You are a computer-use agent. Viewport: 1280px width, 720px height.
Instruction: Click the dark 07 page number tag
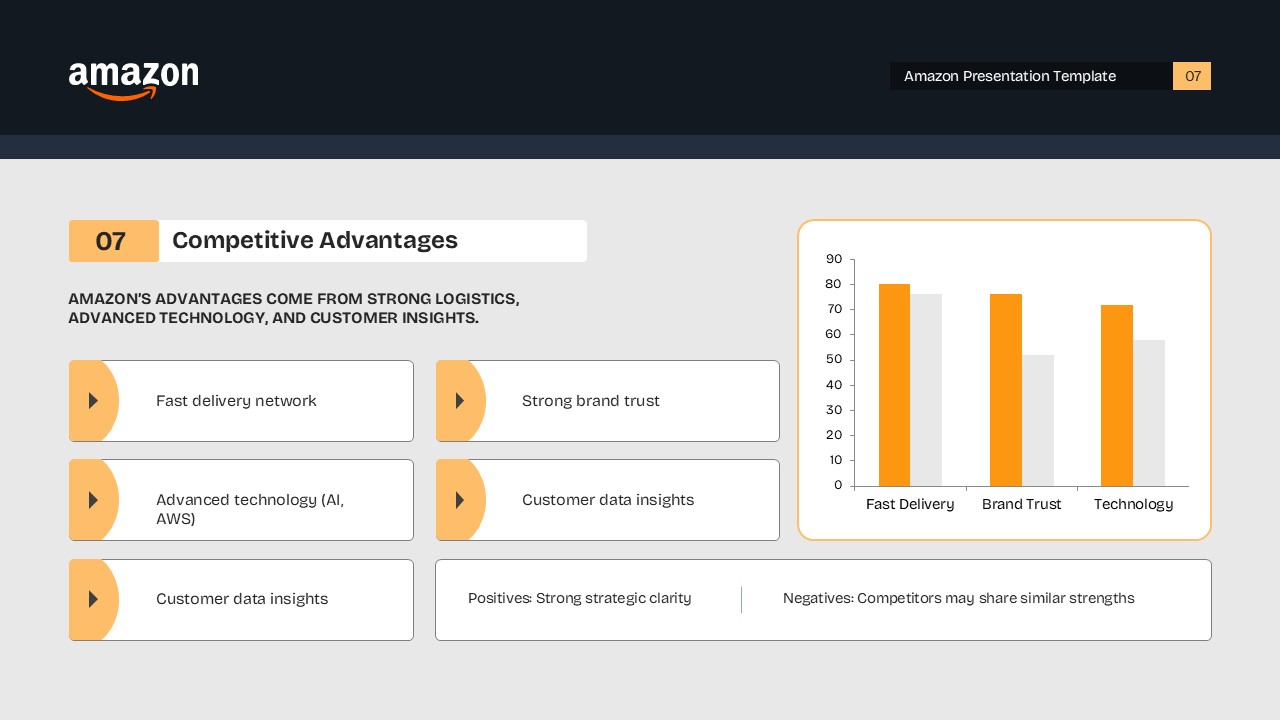[x=1191, y=76]
